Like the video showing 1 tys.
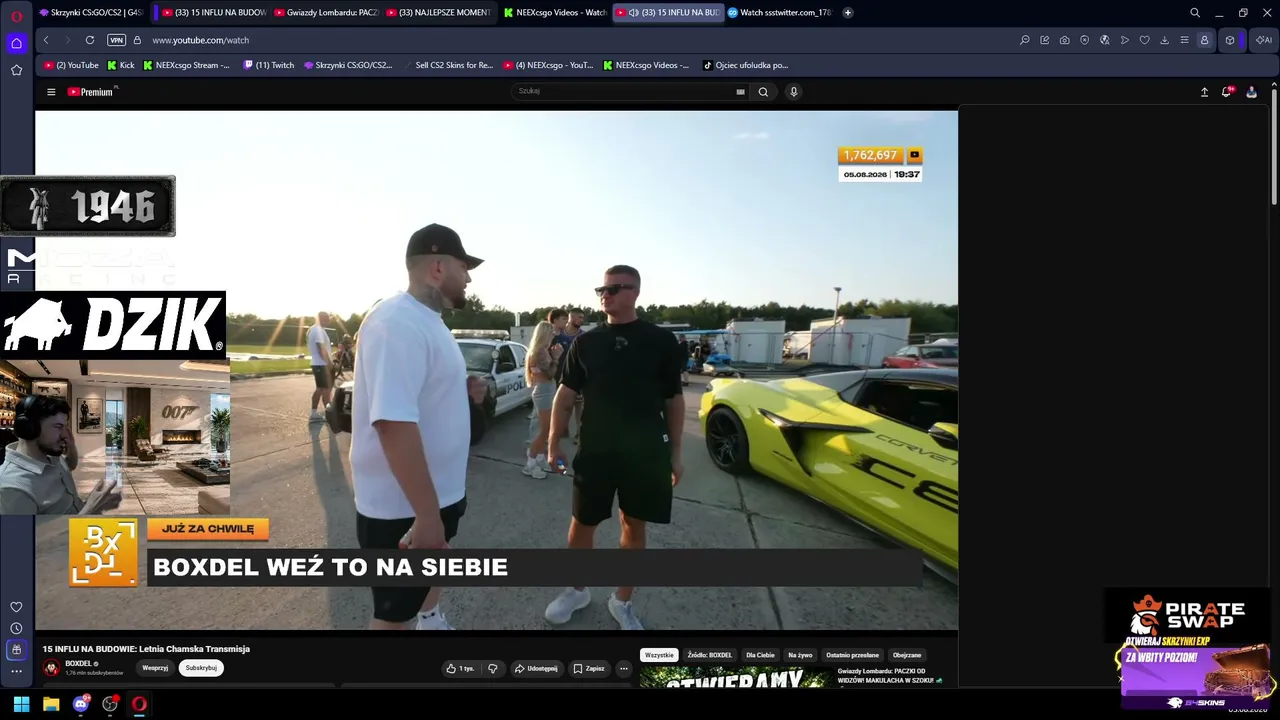This screenshot has width=1280, height=720. (x=461, y=668)
